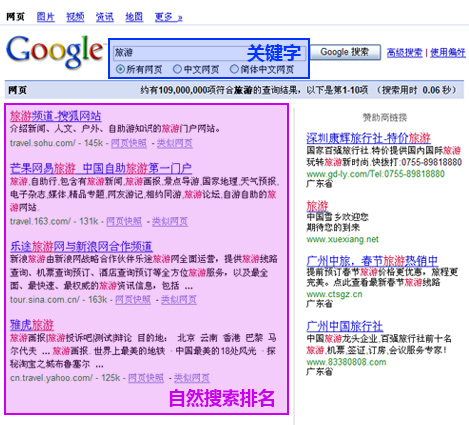This screenshot has height=425, width=469.
Task: Click the search input containing 旅游
Action: 209,53
